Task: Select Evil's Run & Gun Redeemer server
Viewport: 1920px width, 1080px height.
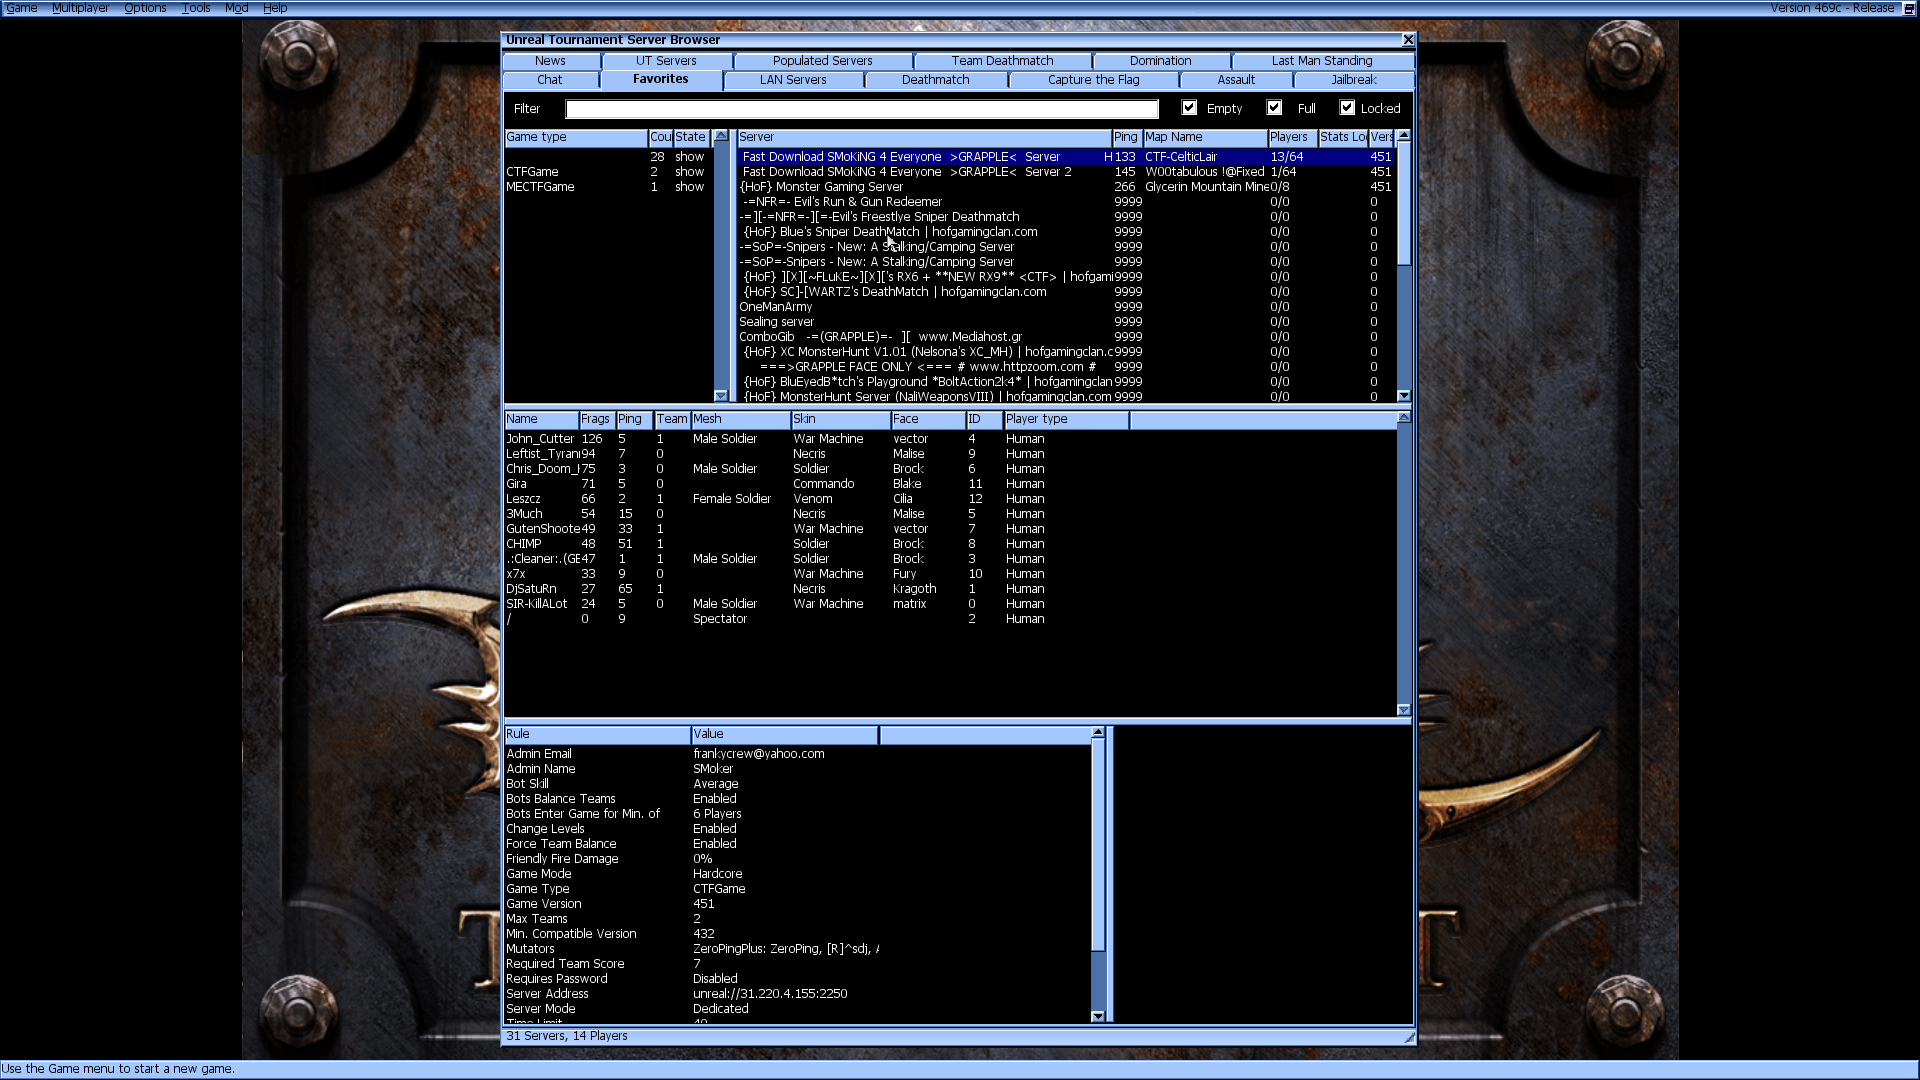Action: pos(1066,202)
